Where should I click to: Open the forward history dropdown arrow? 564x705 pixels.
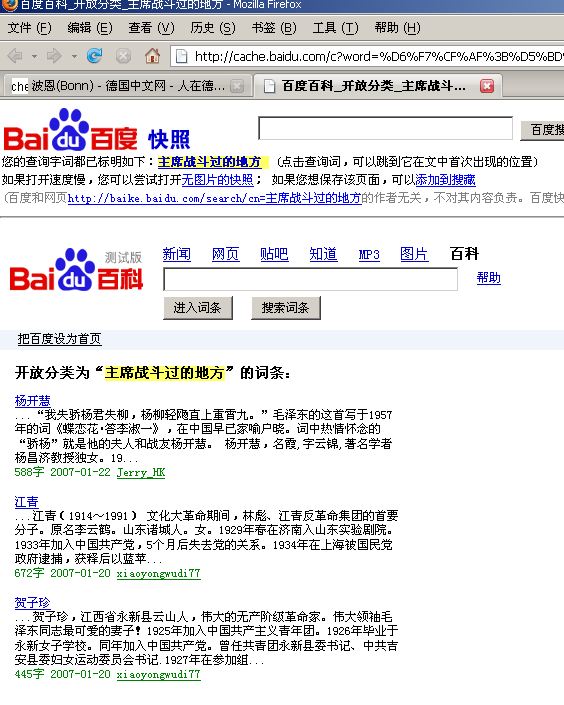tap(74, 57)
